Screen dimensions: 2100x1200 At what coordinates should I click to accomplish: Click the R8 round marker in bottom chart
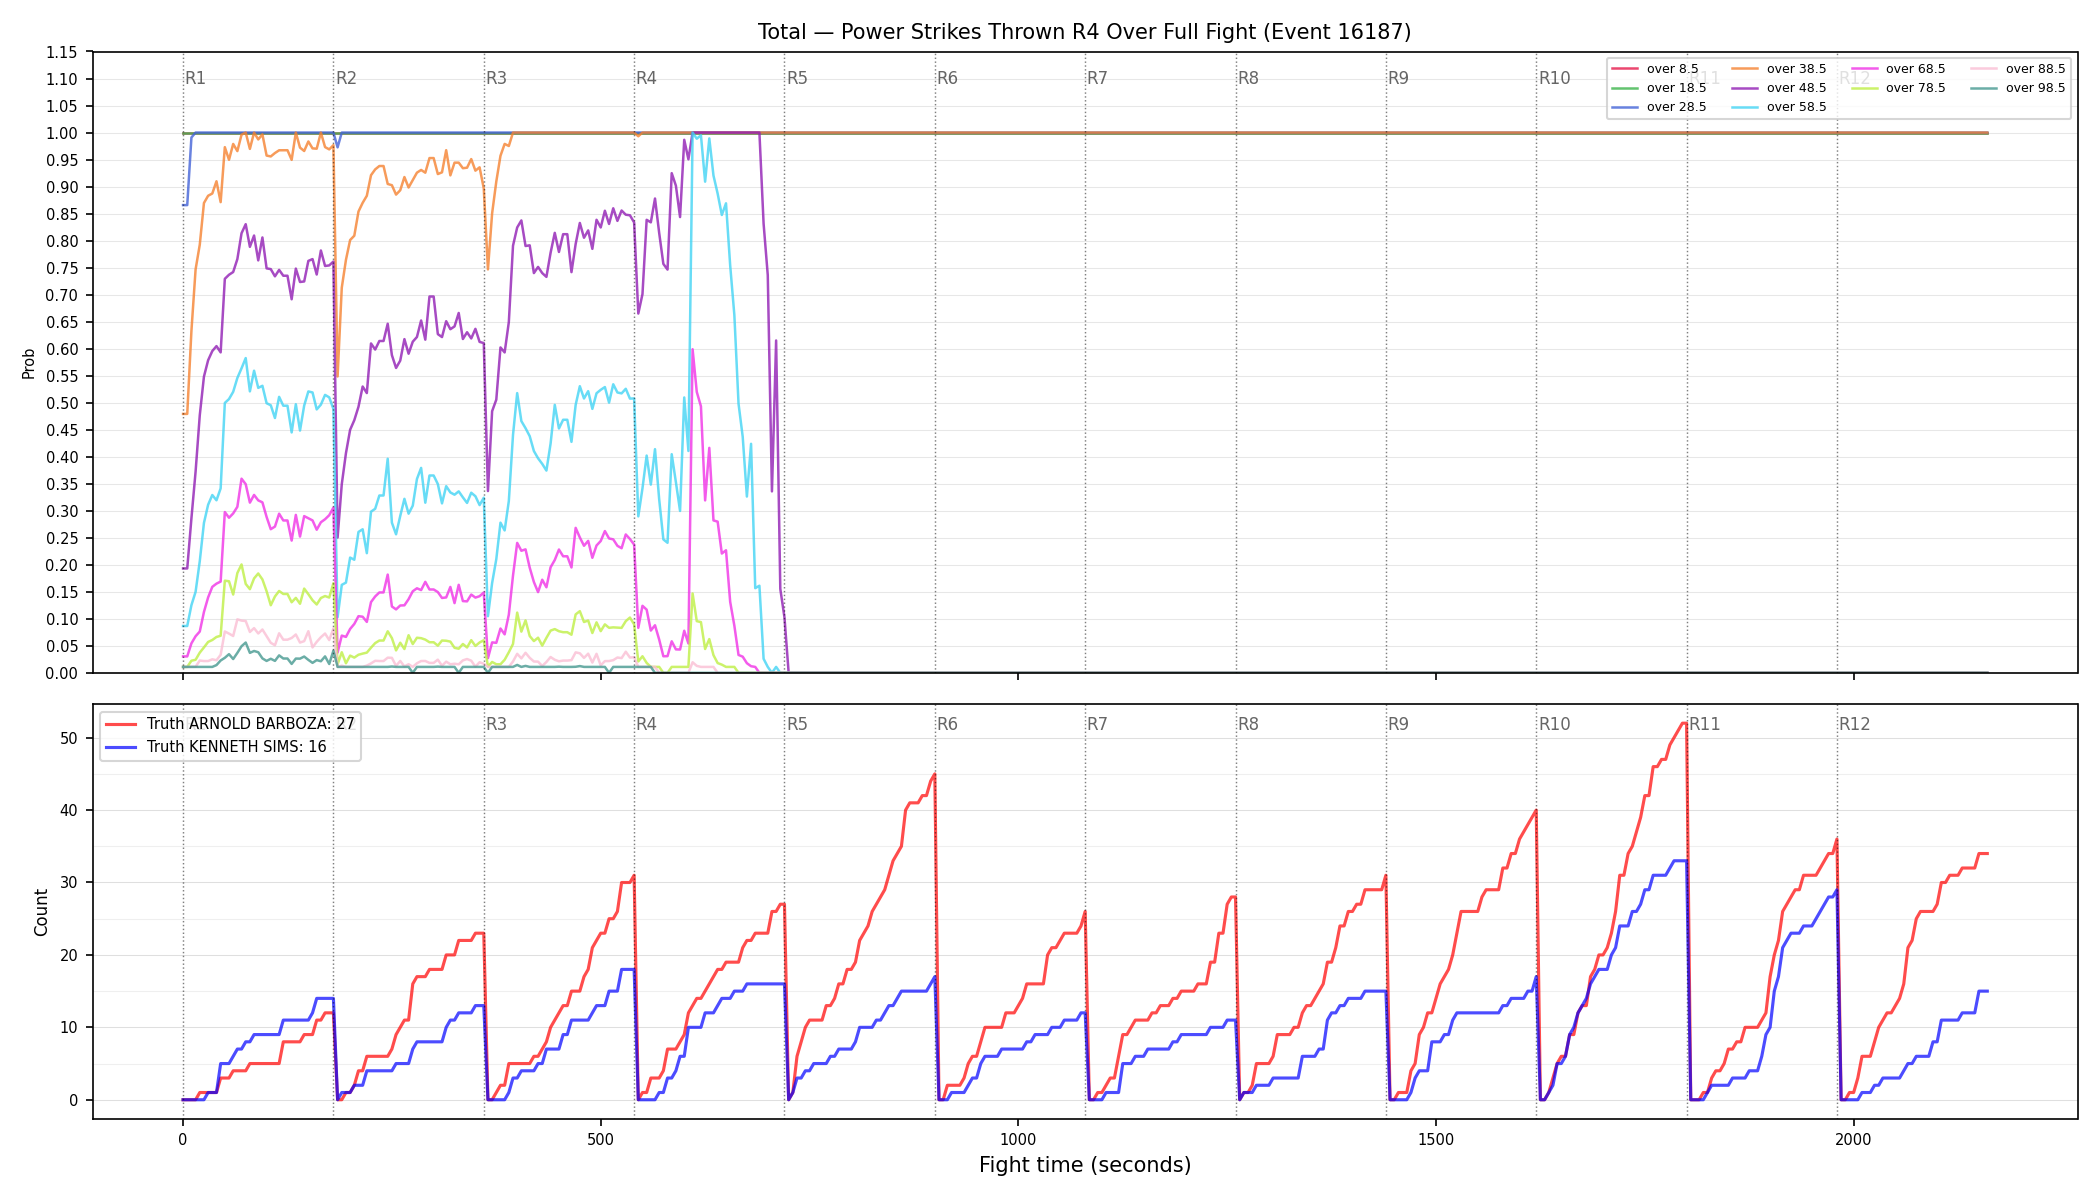coord(1248,724)
